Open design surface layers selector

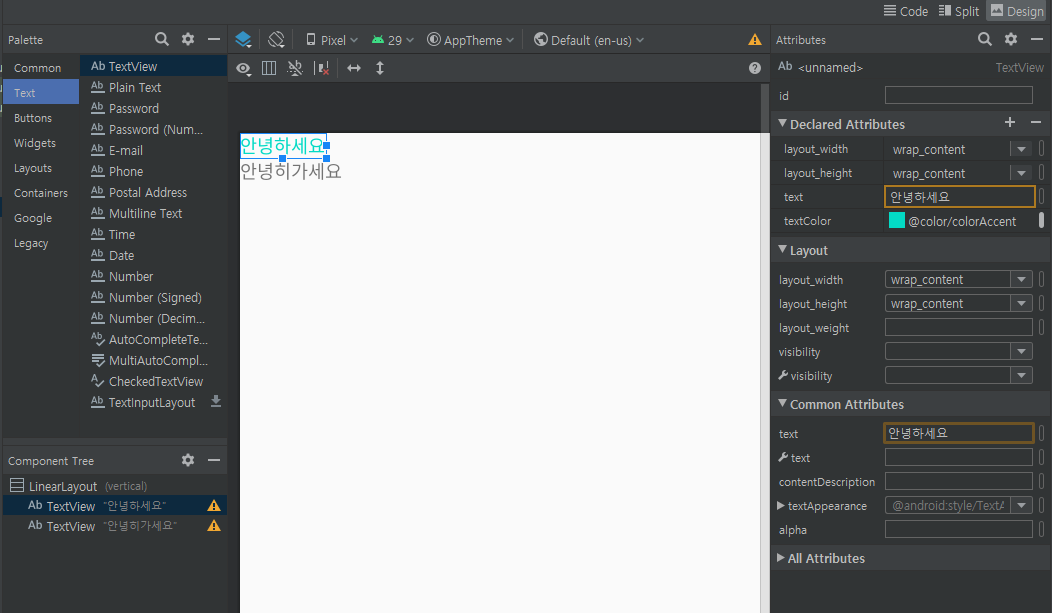coord(244,40)
